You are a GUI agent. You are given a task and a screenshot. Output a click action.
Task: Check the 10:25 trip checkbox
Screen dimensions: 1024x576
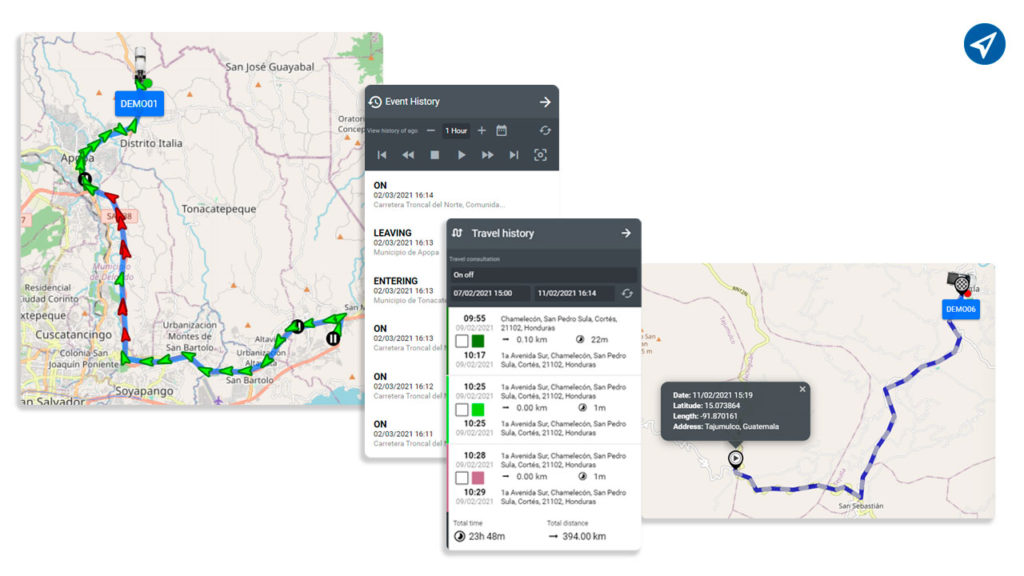(x=462, y=409)
